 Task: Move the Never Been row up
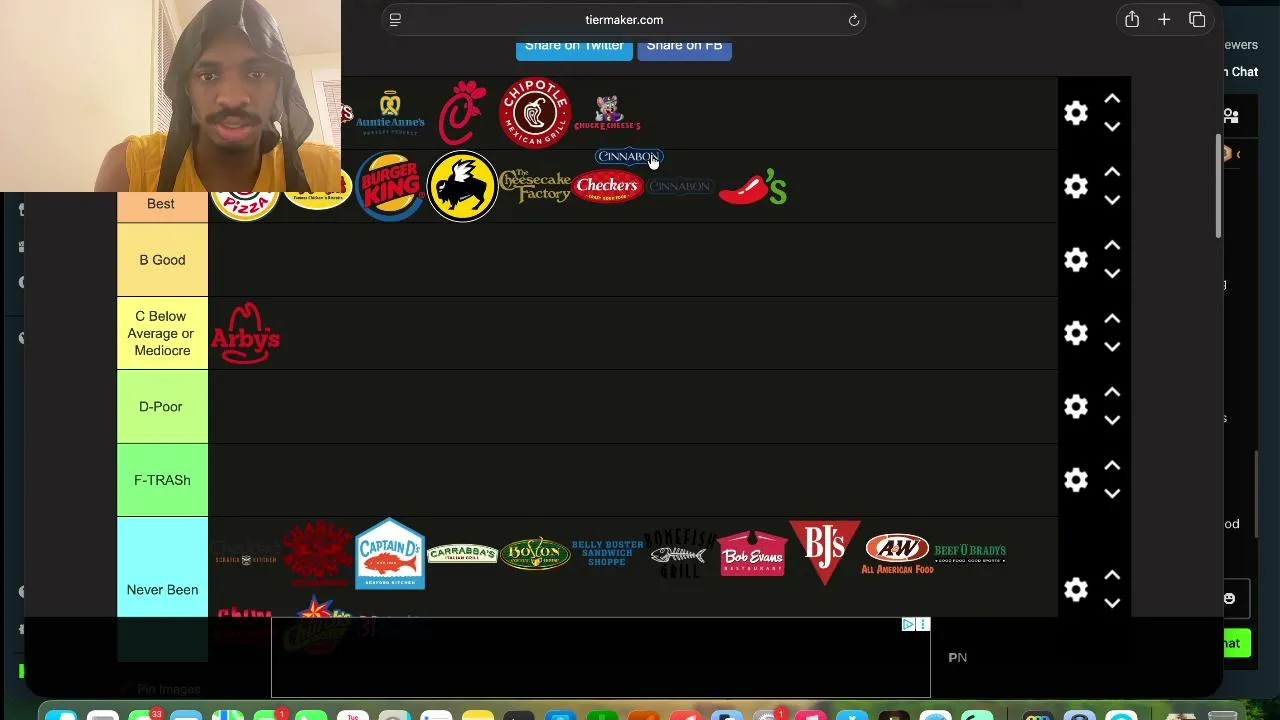[1112, 576]
